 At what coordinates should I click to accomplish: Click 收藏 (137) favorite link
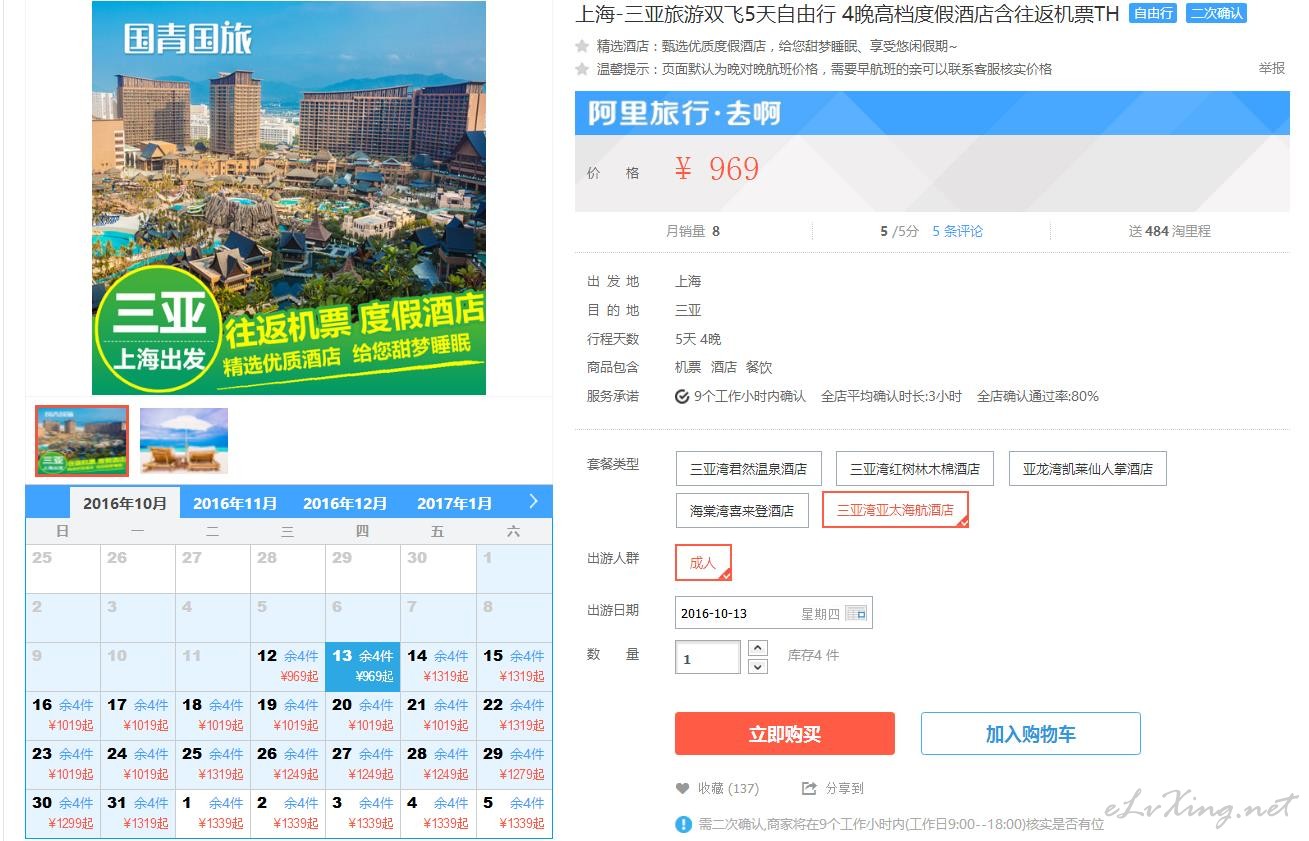(x=728, y=789)
